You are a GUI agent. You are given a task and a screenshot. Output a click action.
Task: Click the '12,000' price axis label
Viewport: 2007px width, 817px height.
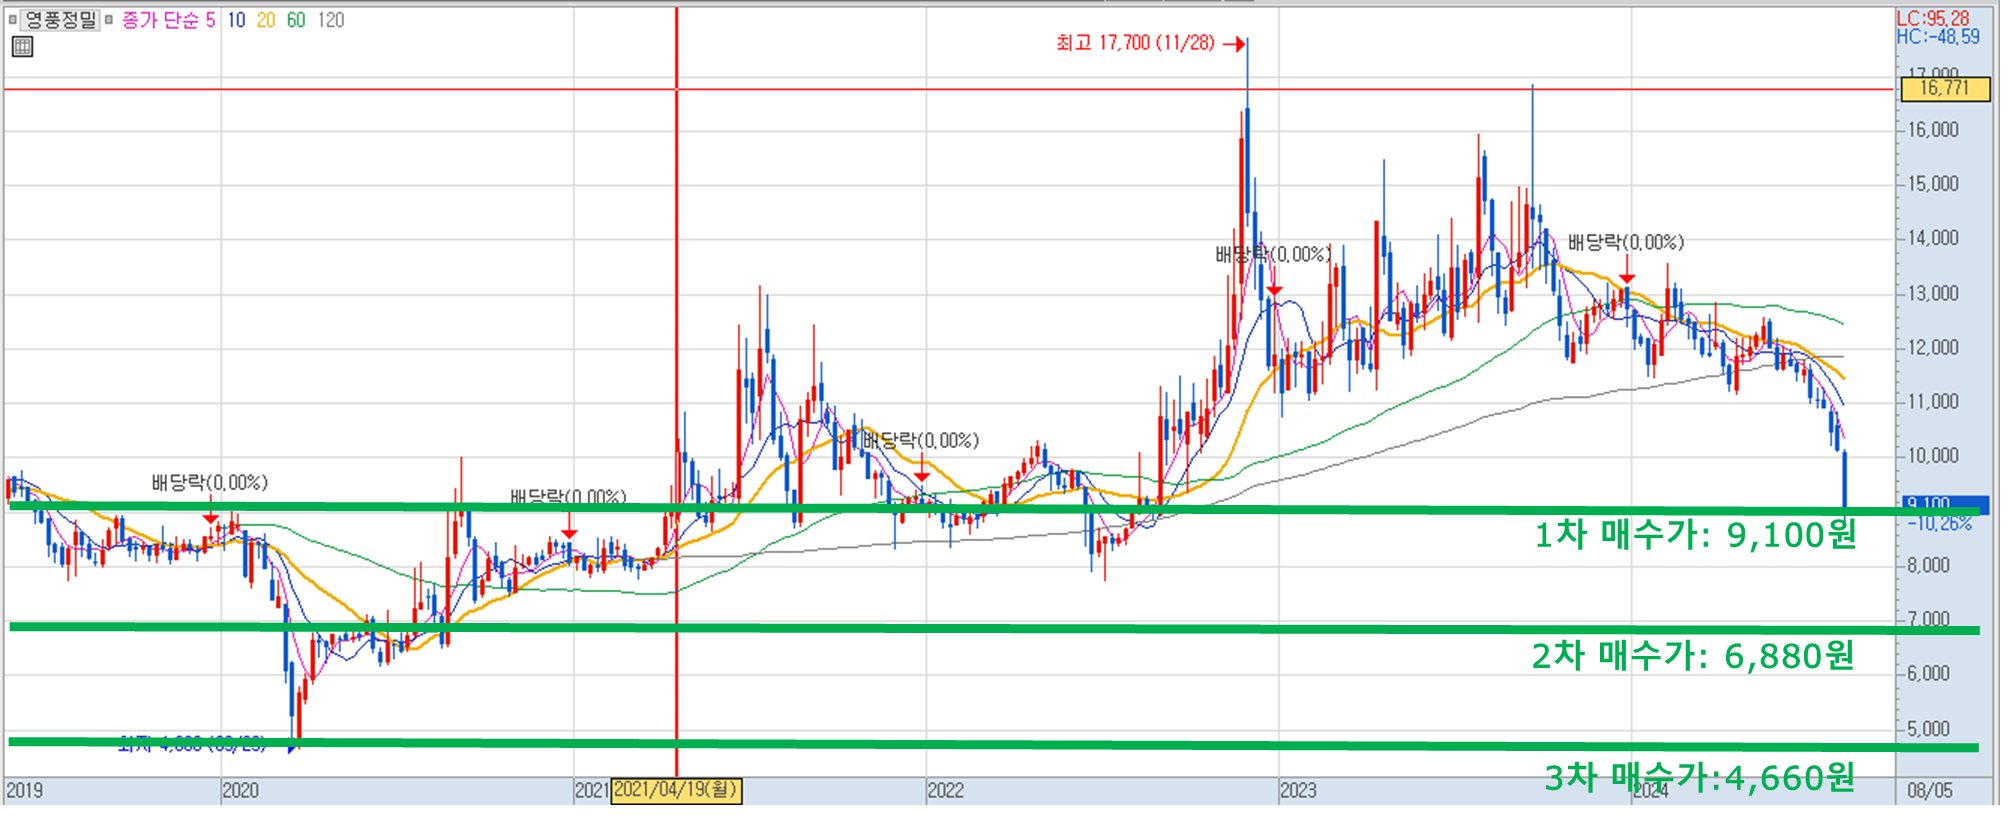pos(1933,348)
